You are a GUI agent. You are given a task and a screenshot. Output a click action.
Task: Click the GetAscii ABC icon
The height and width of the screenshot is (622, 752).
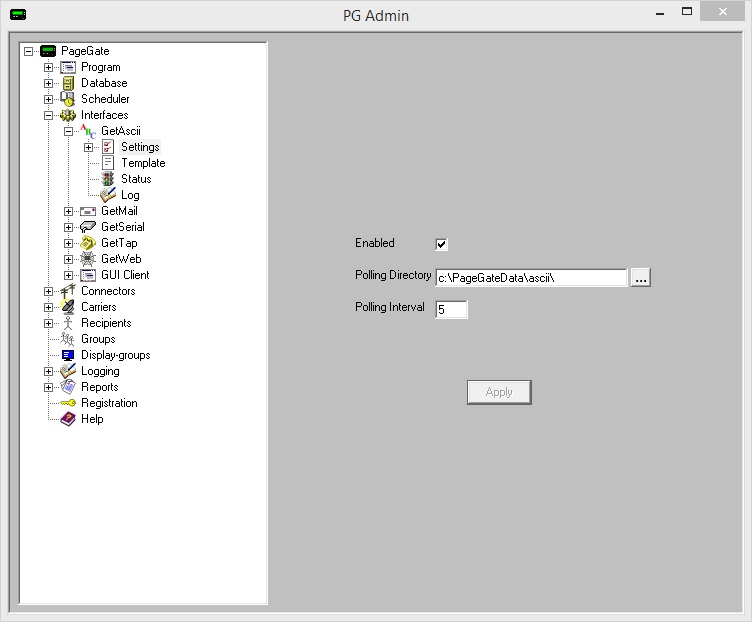click(x=88, y=131)
